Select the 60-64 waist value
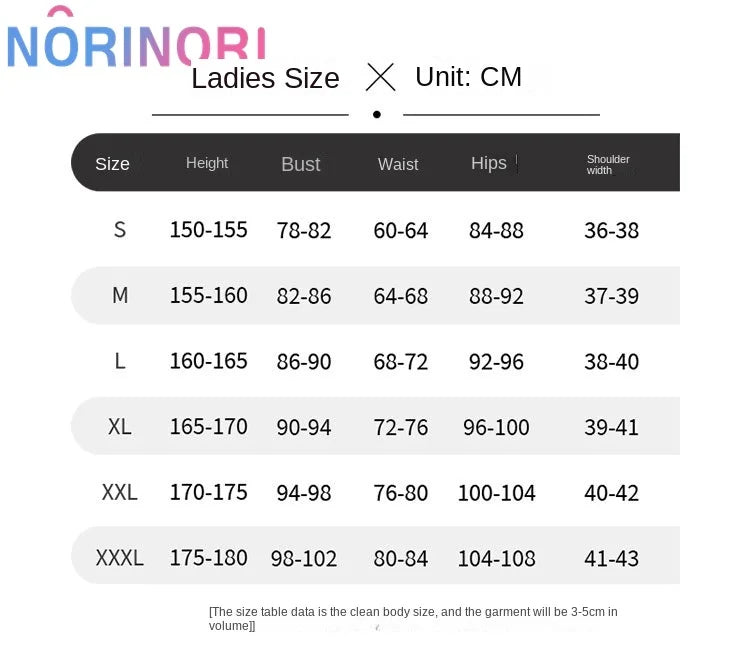 [400, 231]
